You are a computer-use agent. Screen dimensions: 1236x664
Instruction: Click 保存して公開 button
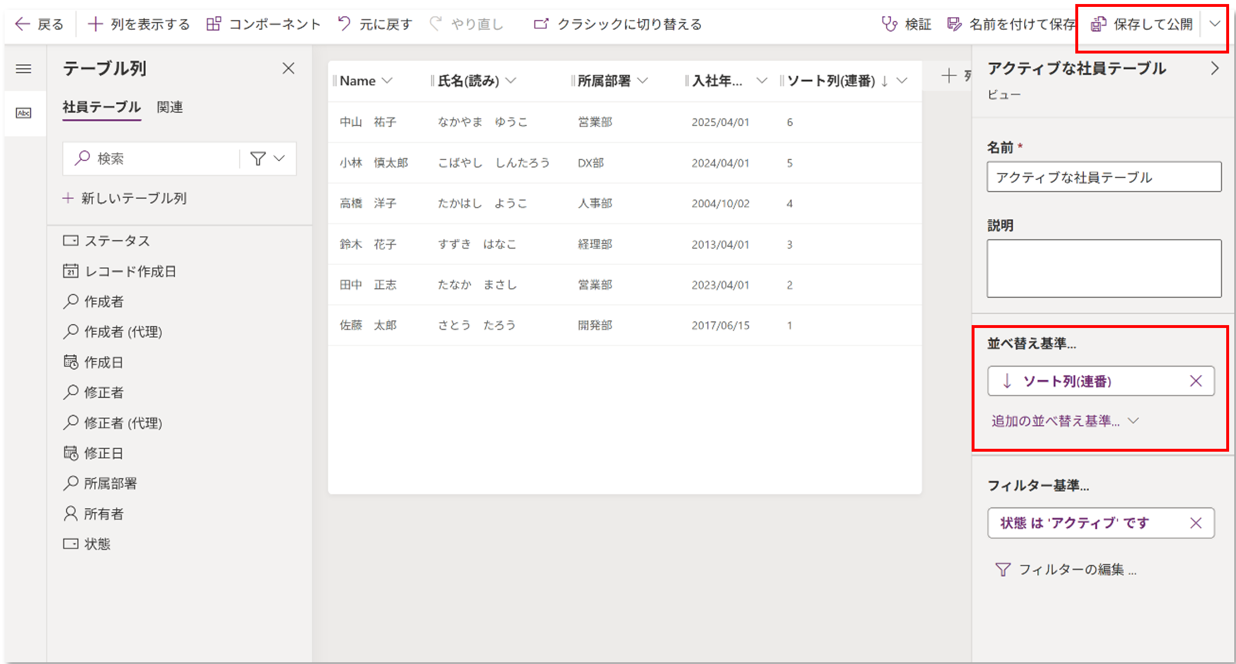point(1141,24)
